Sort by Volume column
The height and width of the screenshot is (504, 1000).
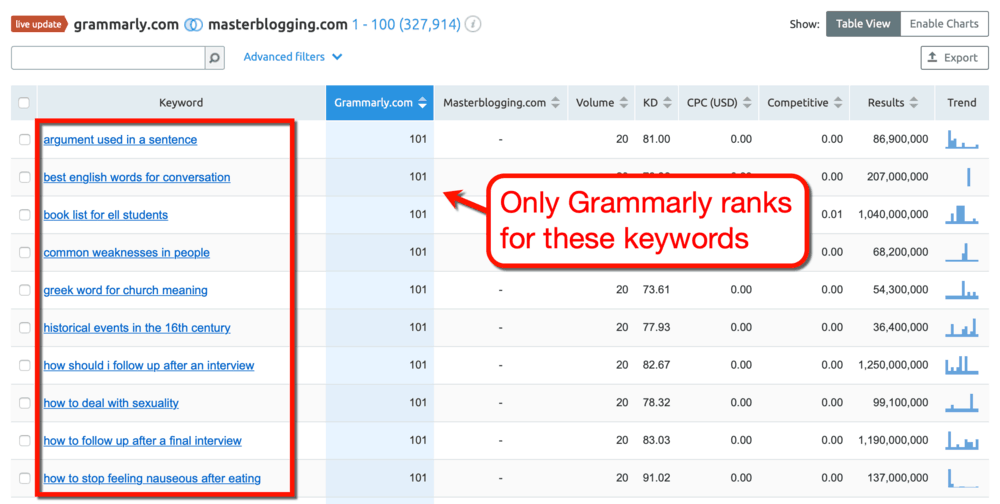[x=601, y=103]
